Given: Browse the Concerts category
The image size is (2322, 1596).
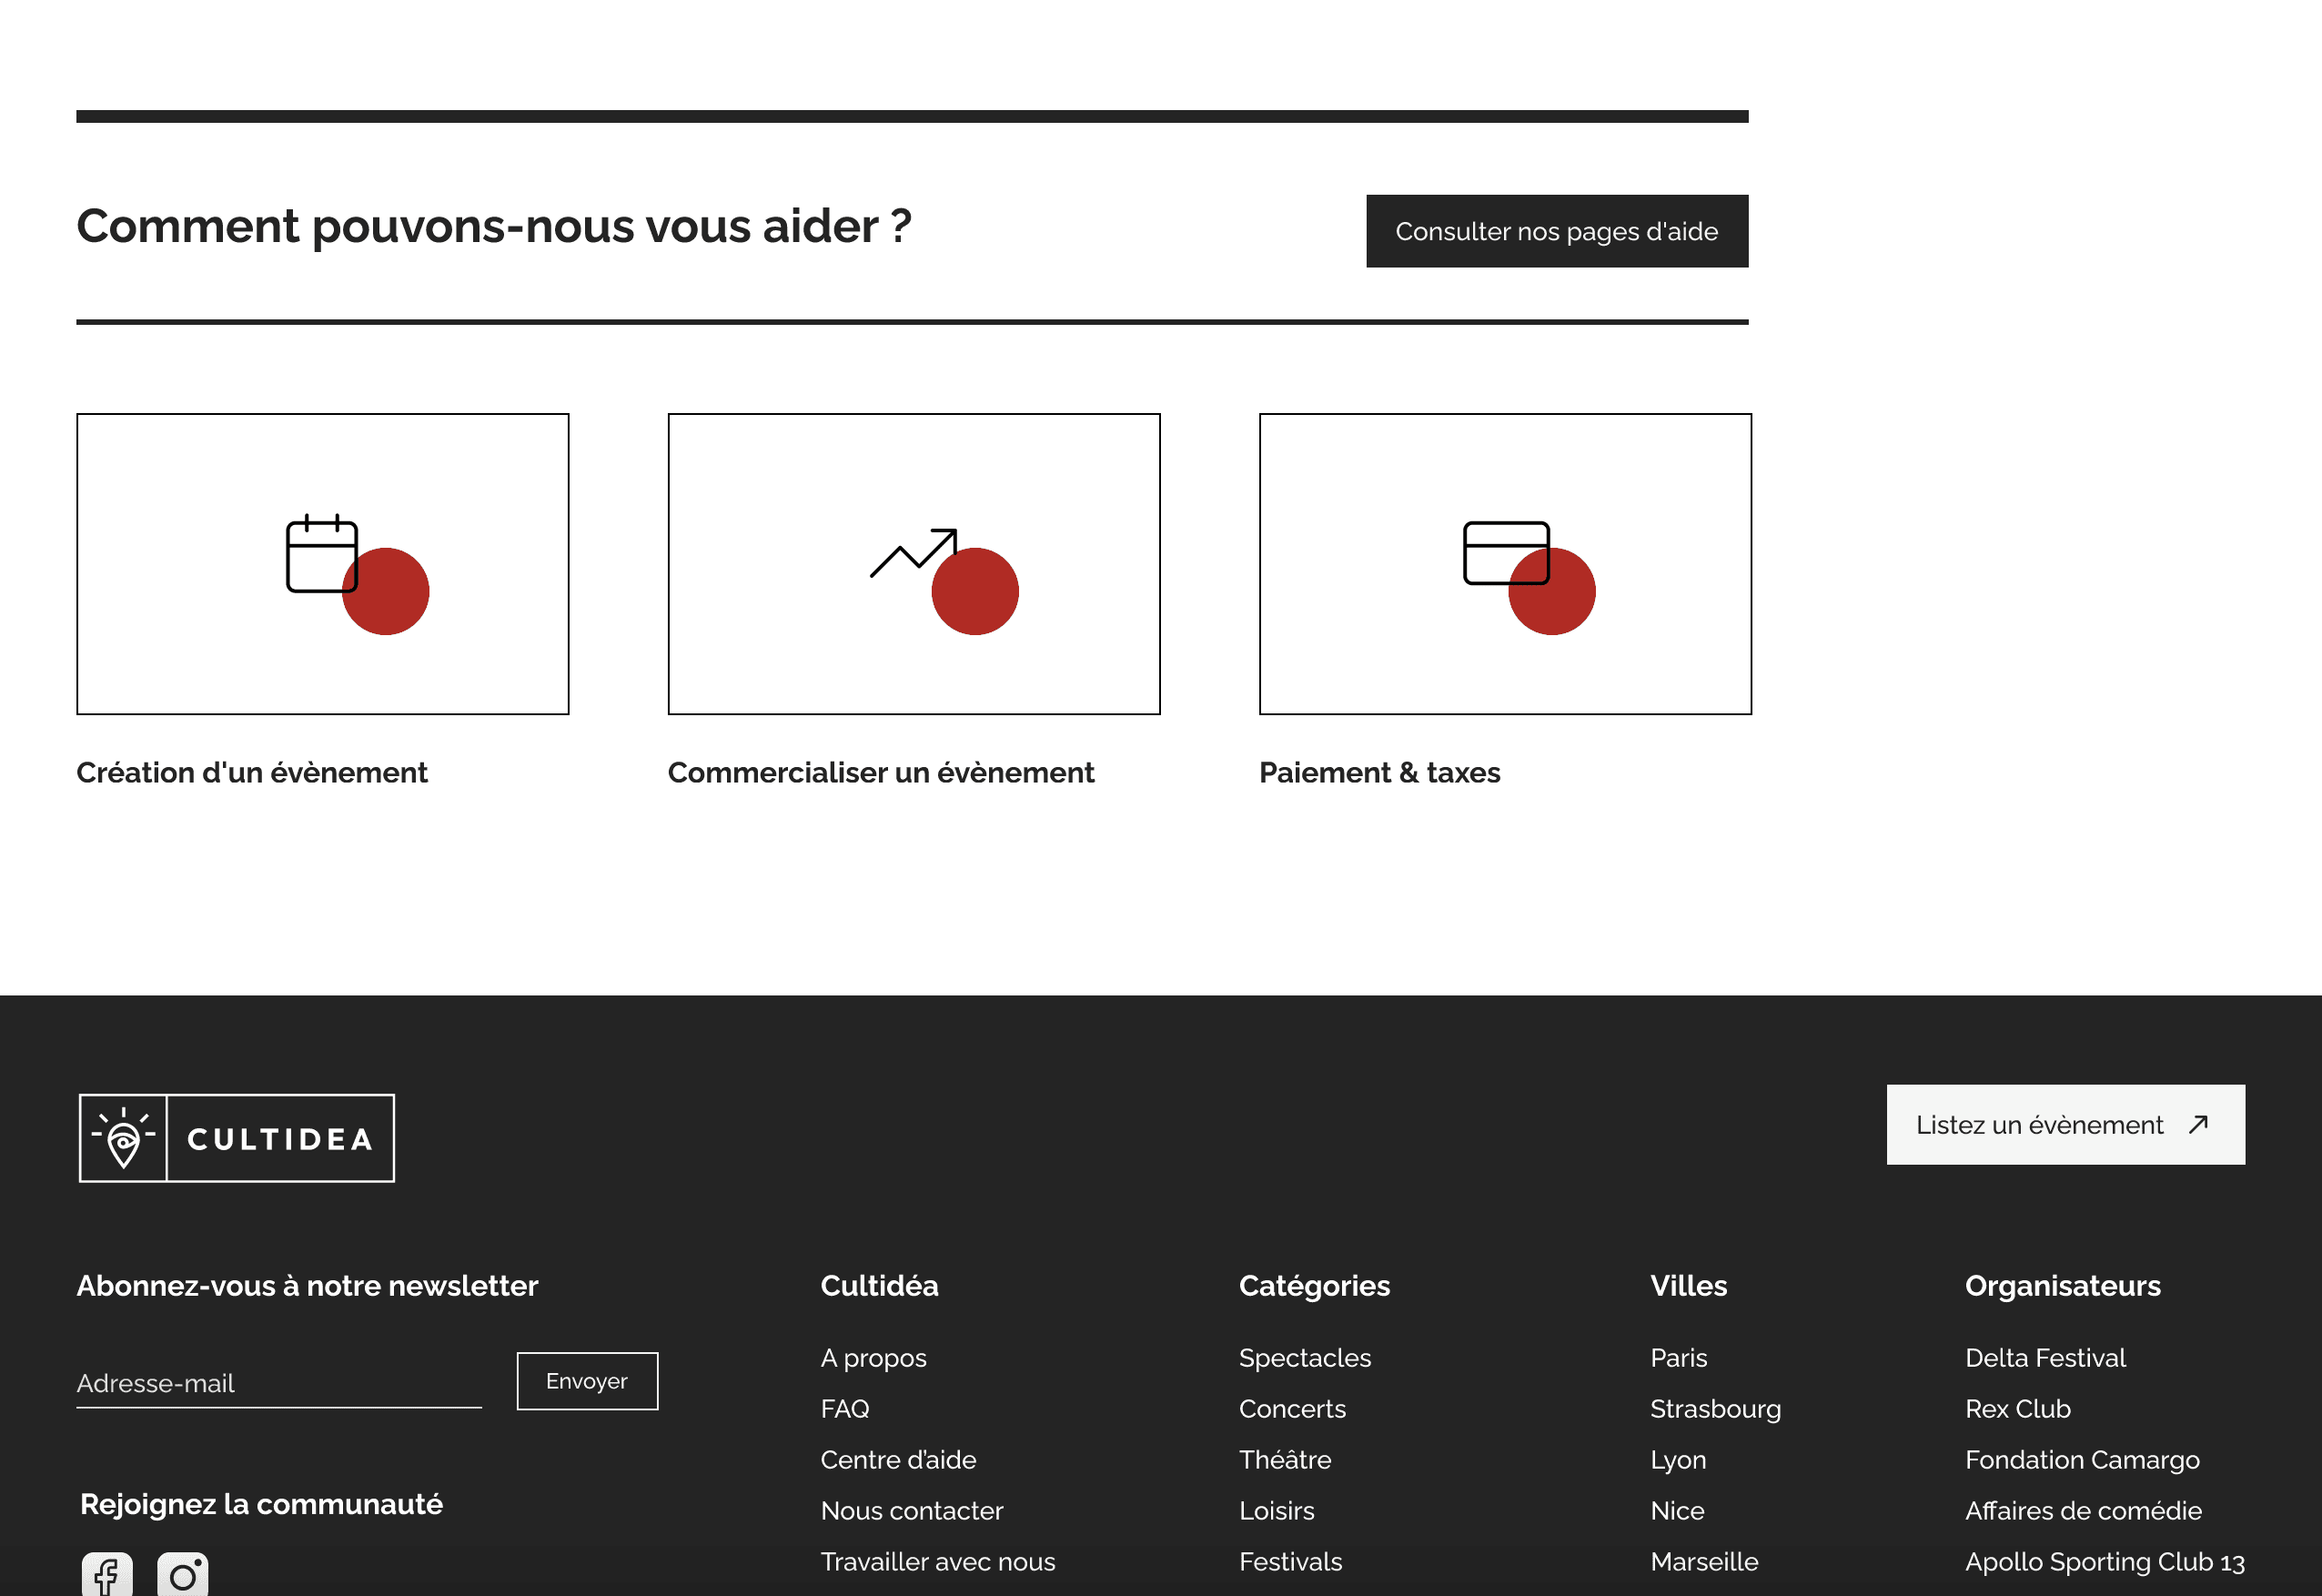Looking at the screenshot, I should pyautogui.click(x=1292, y=1409).
